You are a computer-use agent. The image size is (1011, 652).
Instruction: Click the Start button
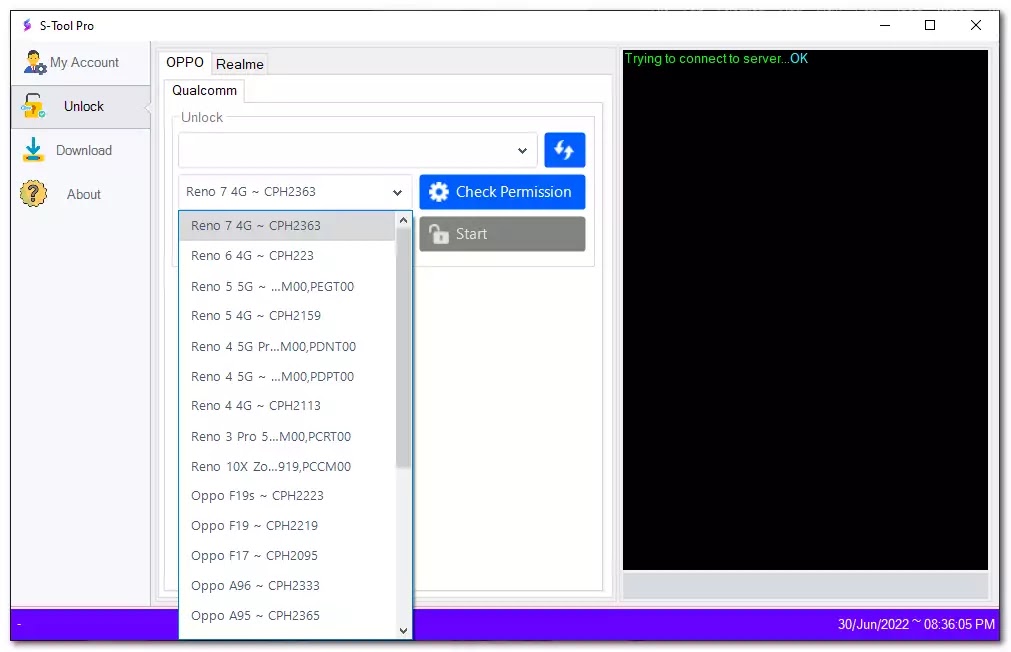click(502, 233)
